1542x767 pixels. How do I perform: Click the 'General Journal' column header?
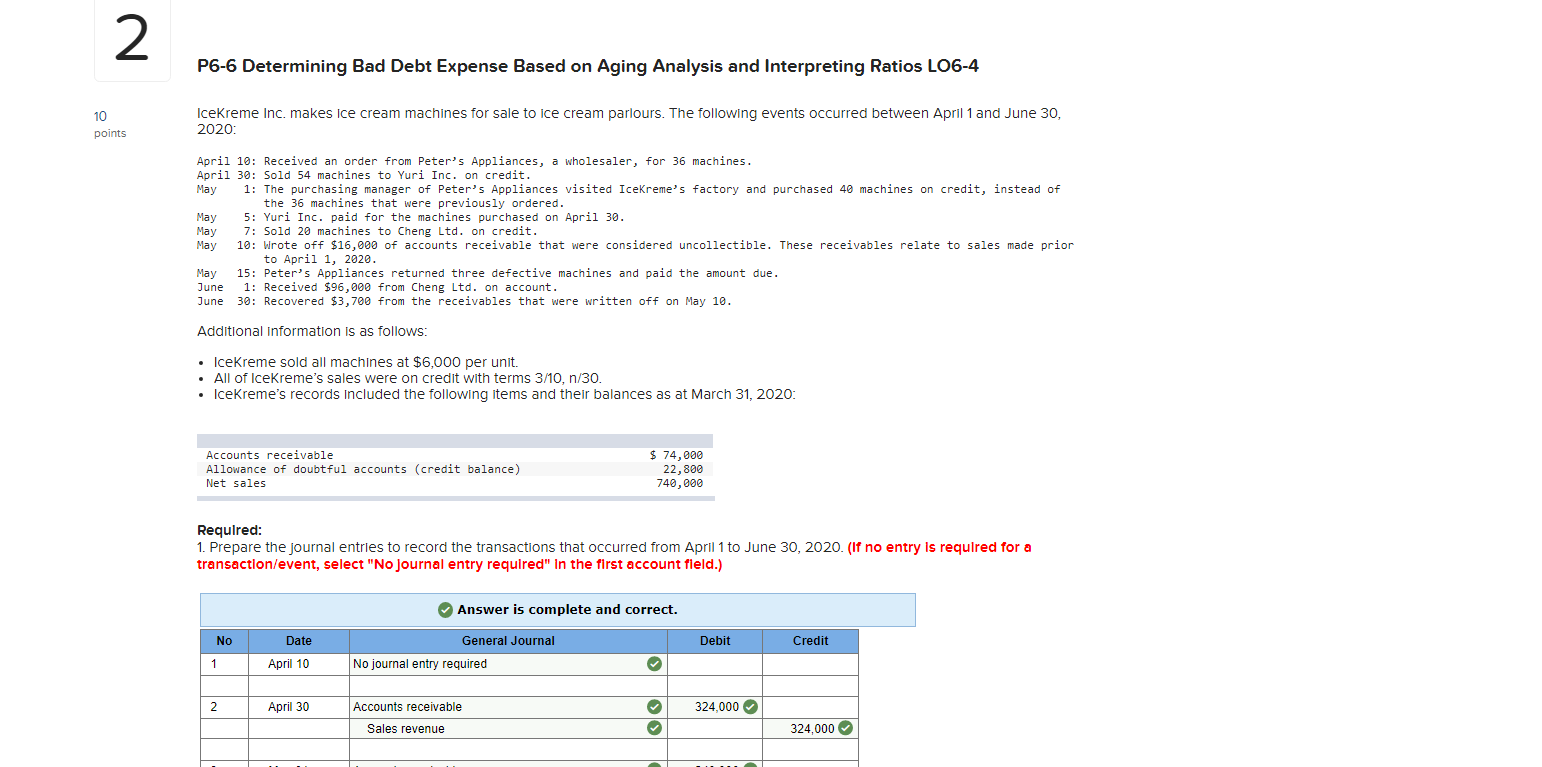[x=508, y=641]
